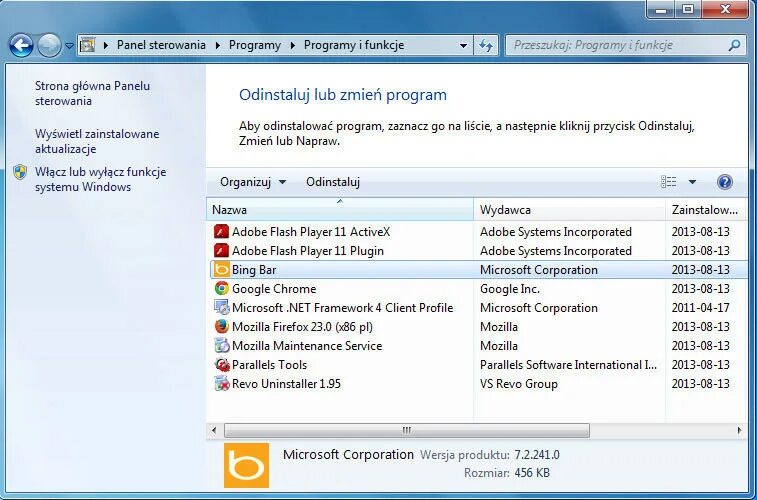Image resolution: width=757 pixels, height=500 pixels.
Task: Open address bar history dropdown
Action: pyautogui.click(x=463, y=45)
